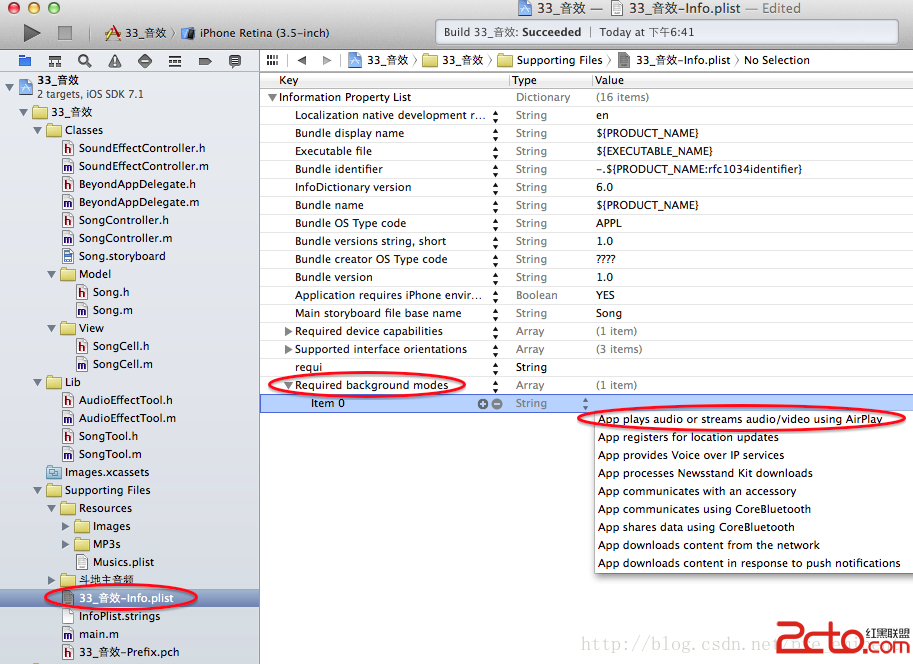Expand Required device capabilities array
913x664 pixels.
pos(288,331)
